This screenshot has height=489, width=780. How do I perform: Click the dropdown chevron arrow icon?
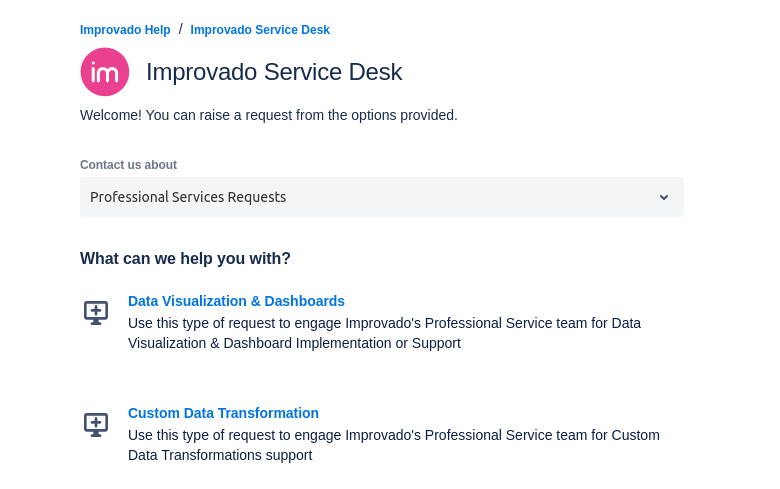click(x=664, y=197)
